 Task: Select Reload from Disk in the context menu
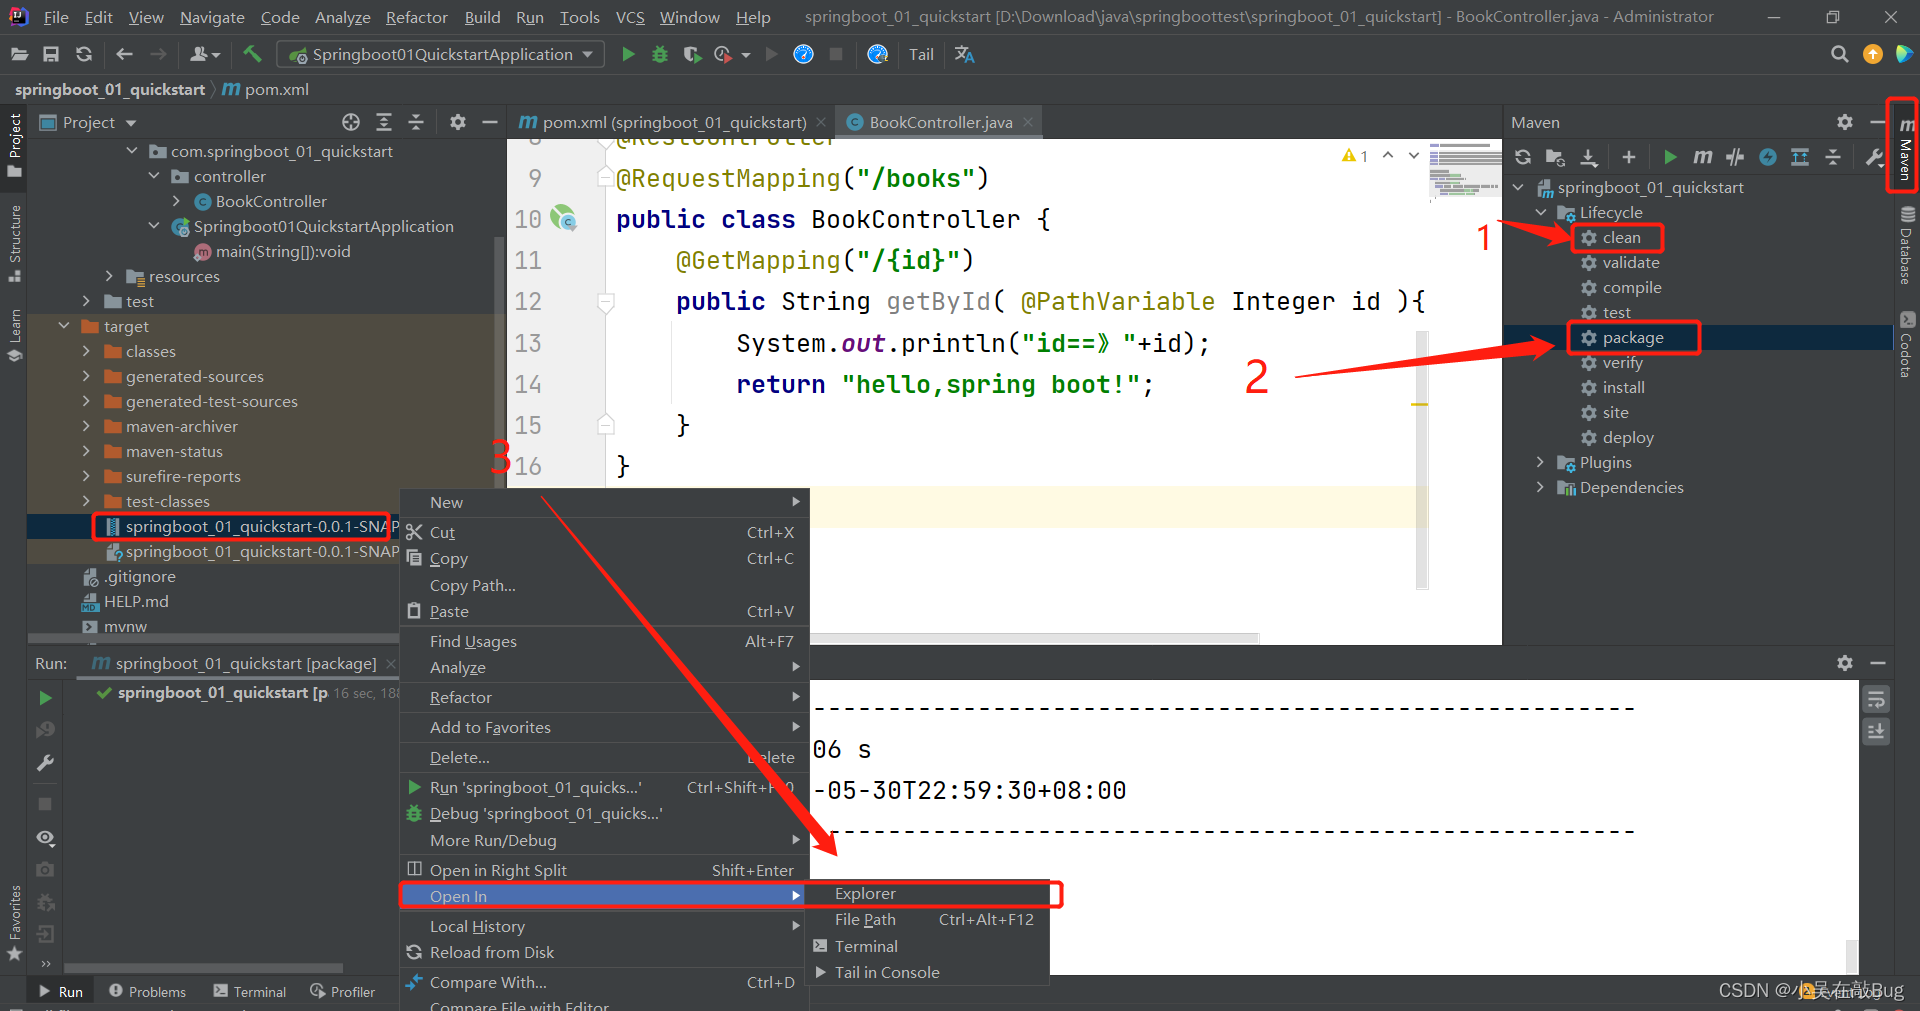click(604, 952)
